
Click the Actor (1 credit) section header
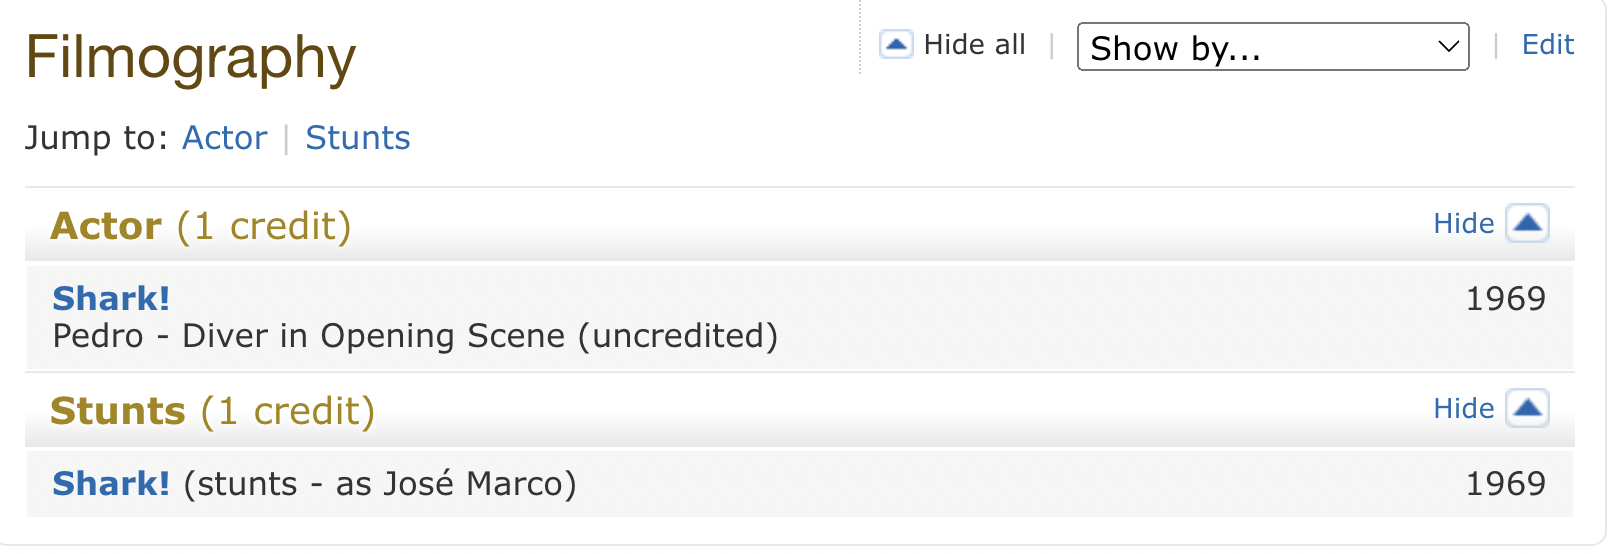tap(201, 227)
